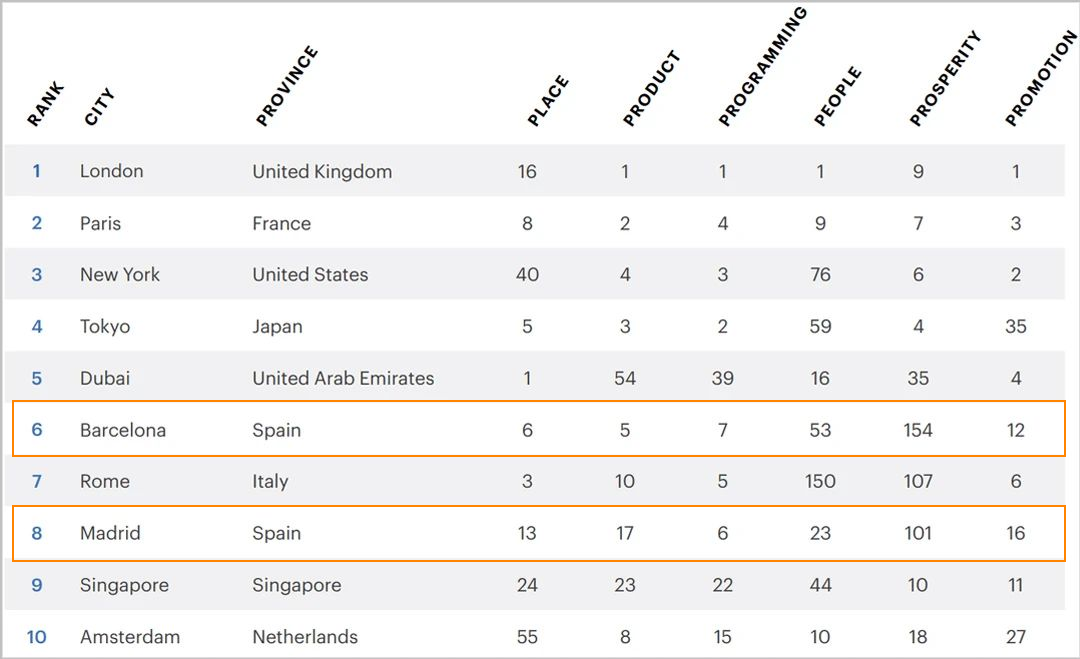This screenshot has height=659, width=1080.
Task: Select the PROGRAMMING column header
Action: 762,67
